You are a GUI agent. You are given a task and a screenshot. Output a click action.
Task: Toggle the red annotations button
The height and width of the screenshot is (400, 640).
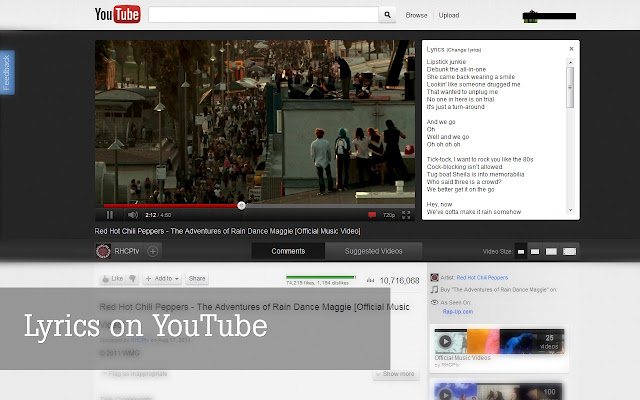click(372, 215)
